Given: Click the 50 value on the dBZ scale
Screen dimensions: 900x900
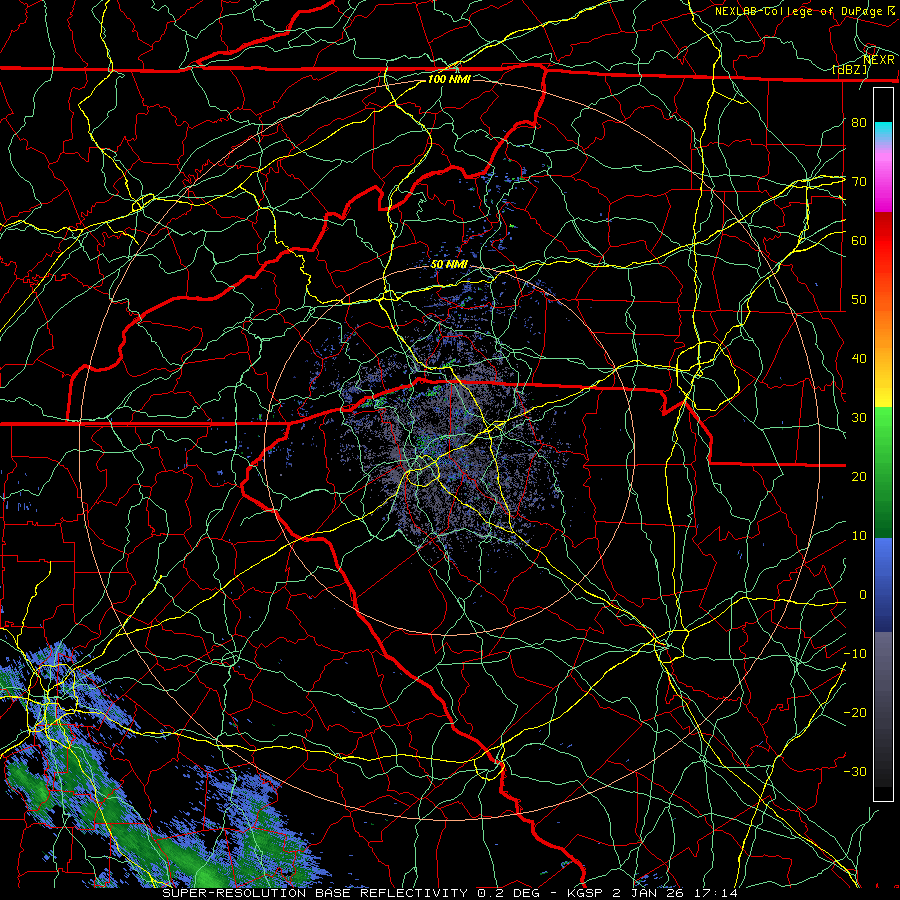Looking at the screenshot, I should tap(859, 300).
